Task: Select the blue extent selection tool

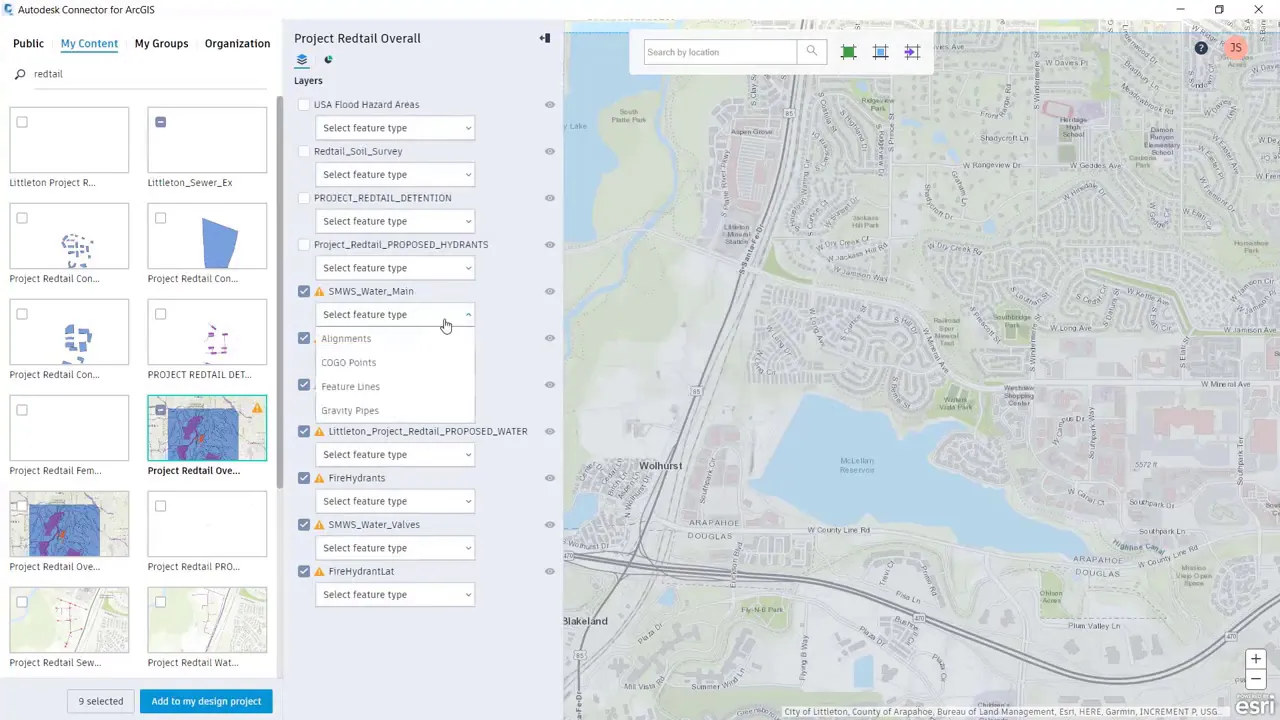Action: pyautogui.click(x=880, y=52)
